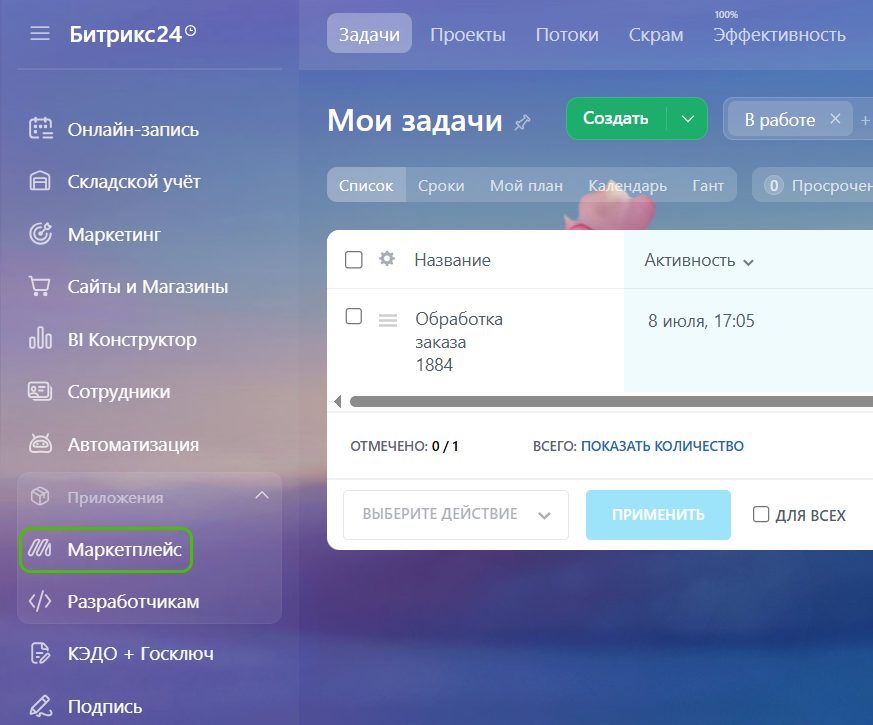Open Сайты и Магазины cart icon

point(40,287)
